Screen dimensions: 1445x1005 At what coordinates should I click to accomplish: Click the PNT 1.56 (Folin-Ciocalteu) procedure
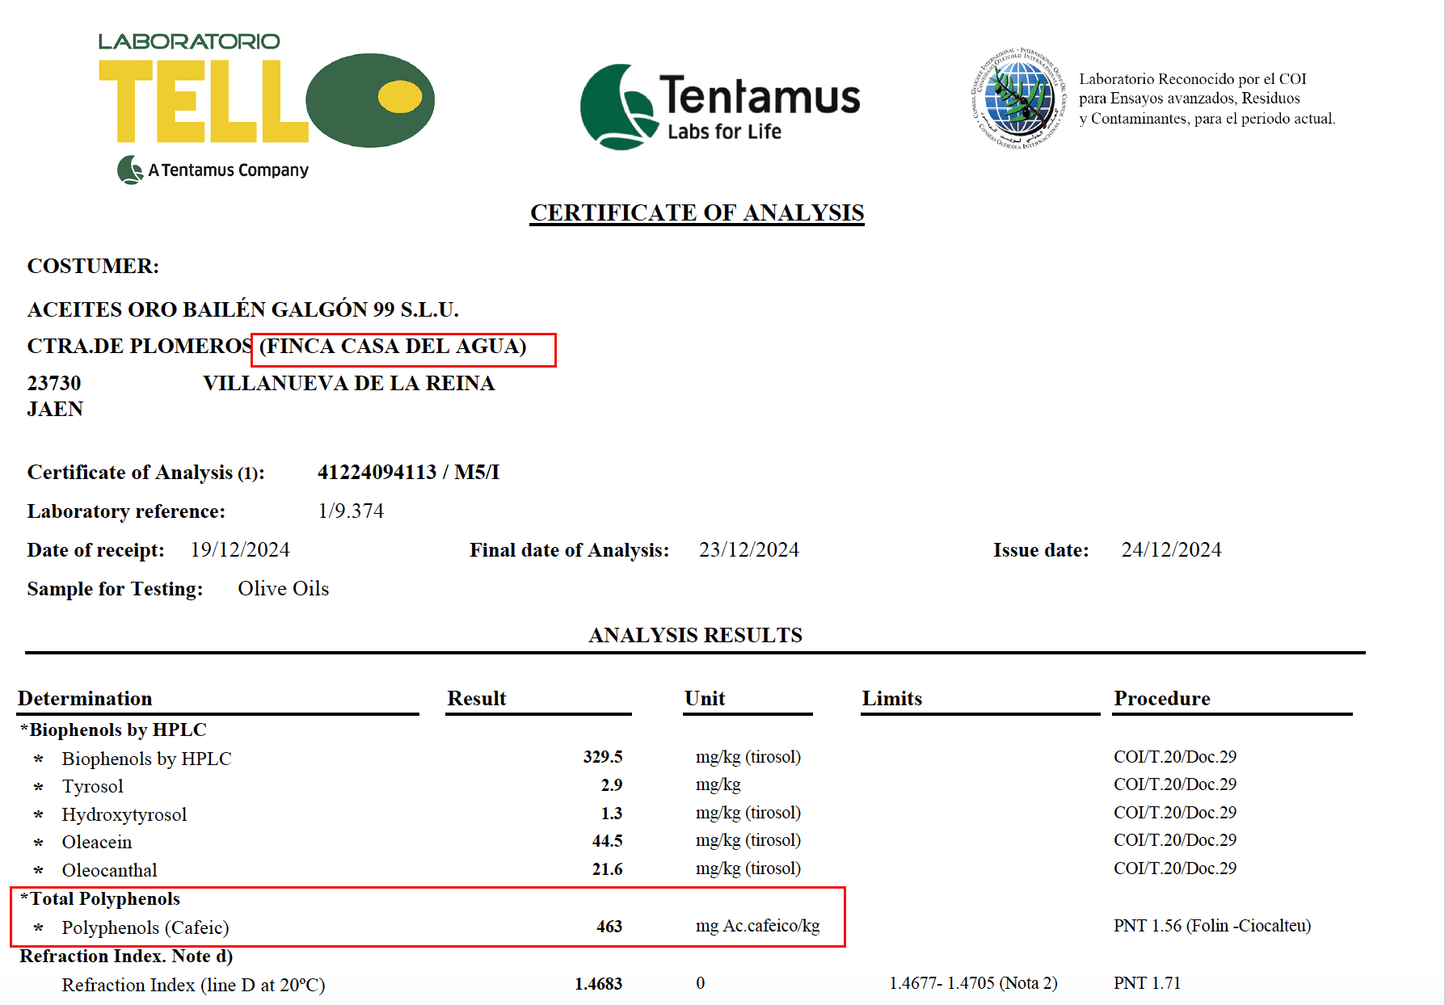[x=1212, y=926]
